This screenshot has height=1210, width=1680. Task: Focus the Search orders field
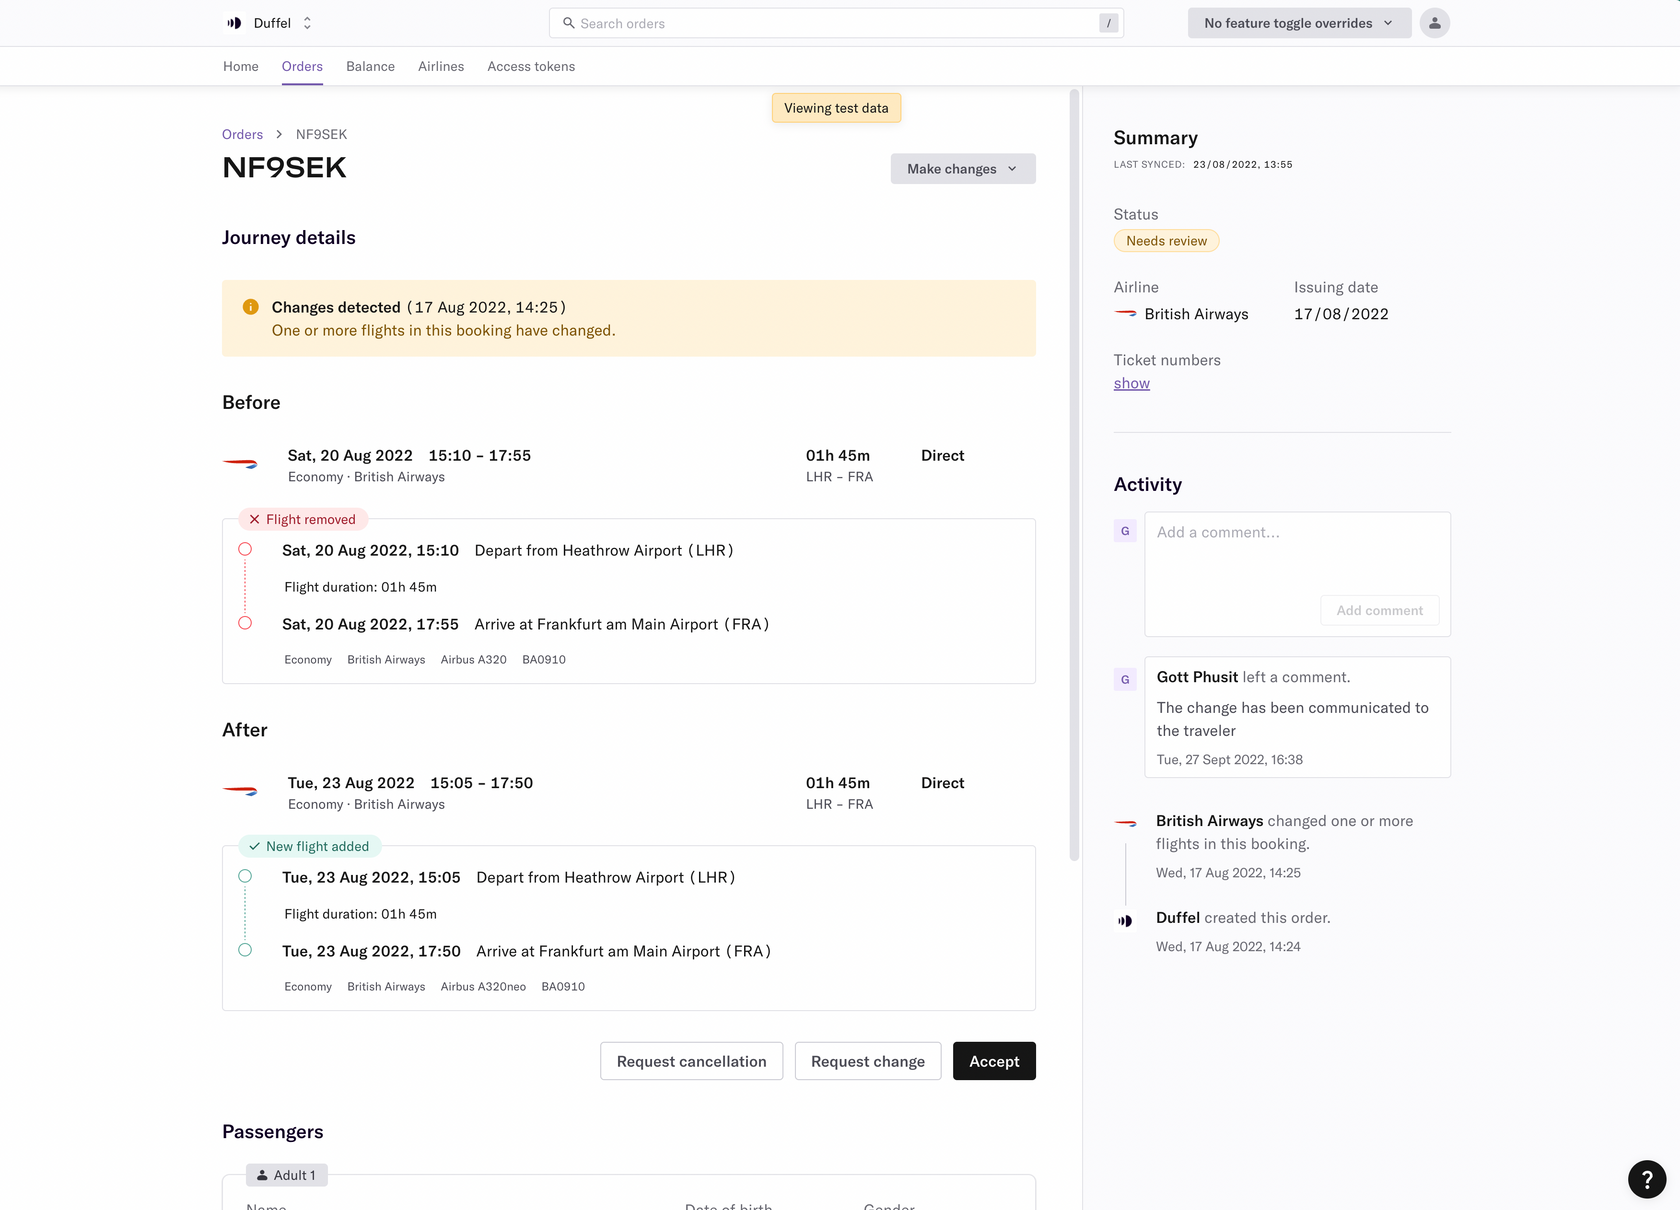coord(836,23)
